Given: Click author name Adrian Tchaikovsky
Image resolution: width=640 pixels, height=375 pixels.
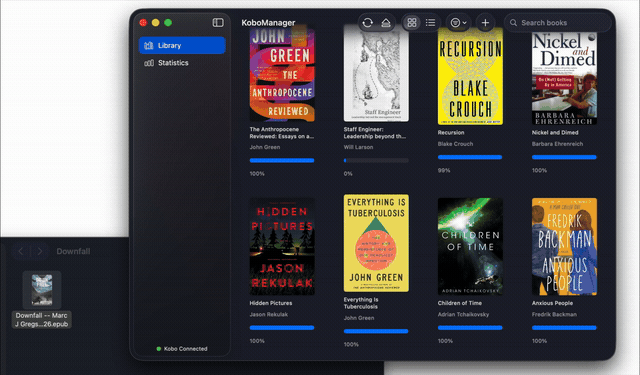Looking at the screenshot, I should (463, 315).
